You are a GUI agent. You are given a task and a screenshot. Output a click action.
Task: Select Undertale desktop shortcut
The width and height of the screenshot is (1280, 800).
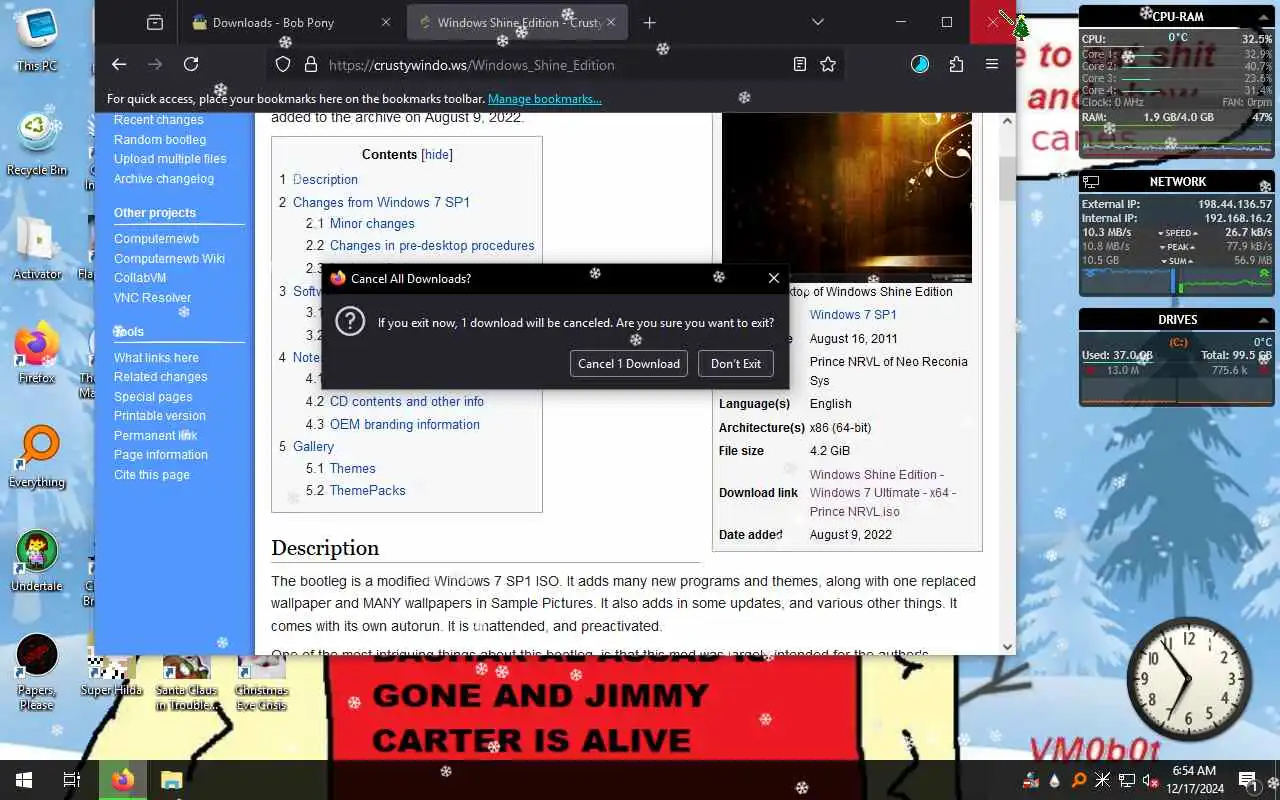click(x=37, y=561)
